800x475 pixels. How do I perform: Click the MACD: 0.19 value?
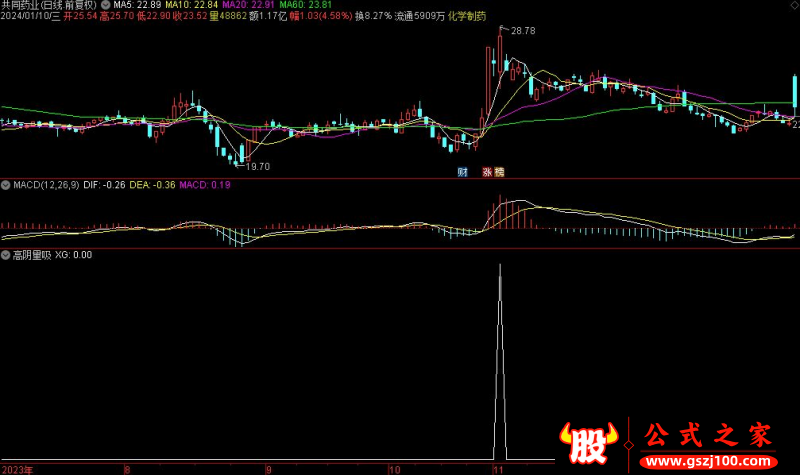click(205, 185)
